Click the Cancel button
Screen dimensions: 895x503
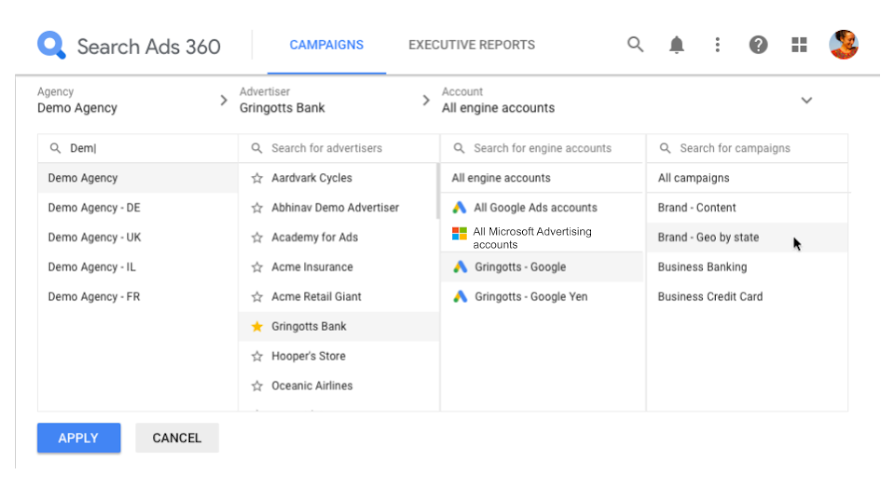click(x=177, y=438)
